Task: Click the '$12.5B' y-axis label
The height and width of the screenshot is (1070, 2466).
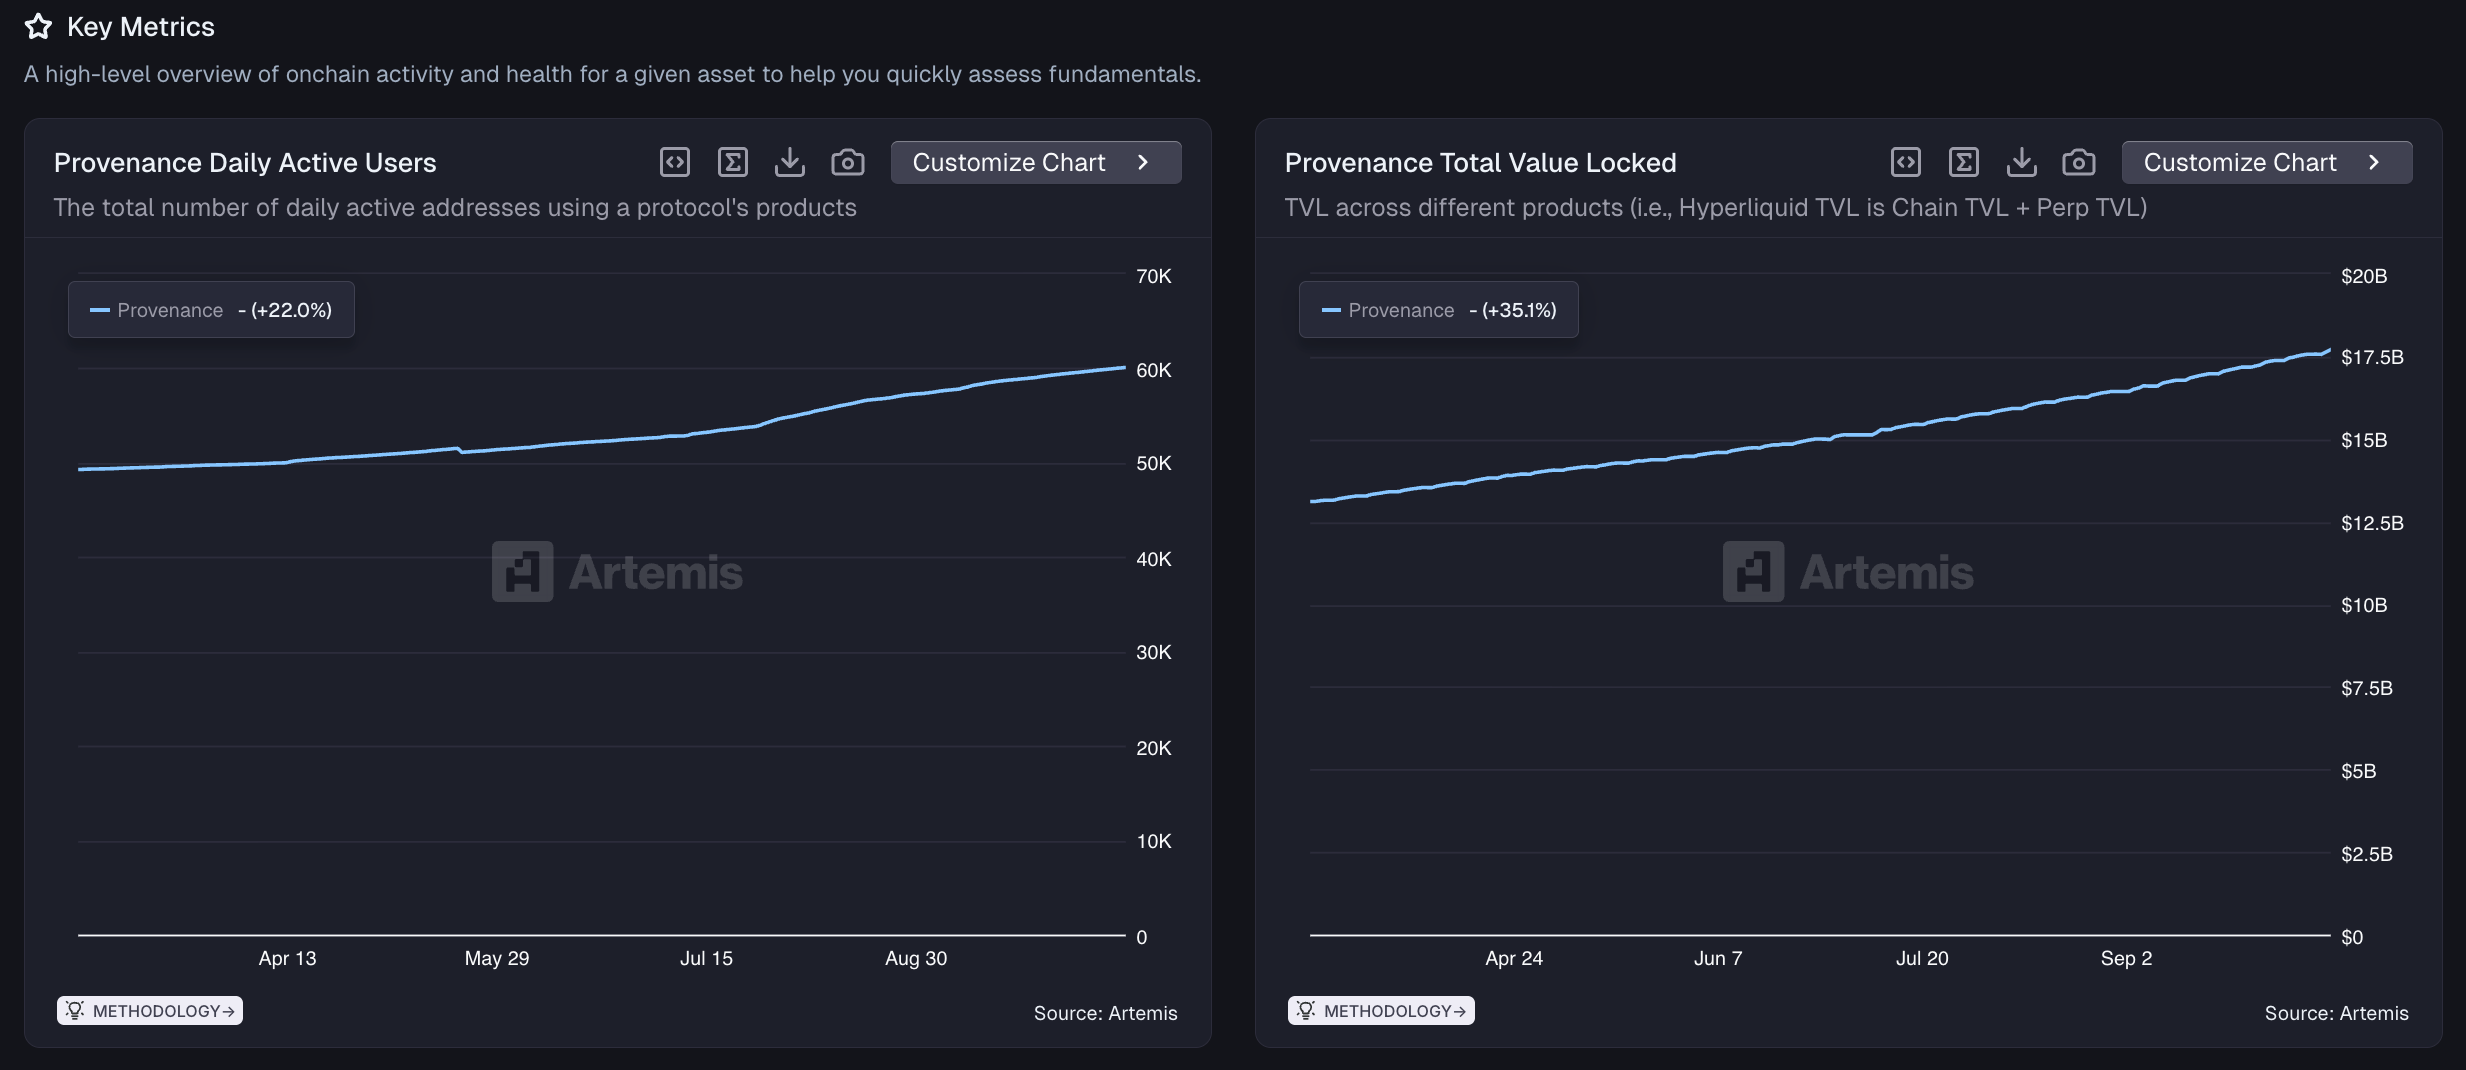Action: click(x=2372, y=523)
